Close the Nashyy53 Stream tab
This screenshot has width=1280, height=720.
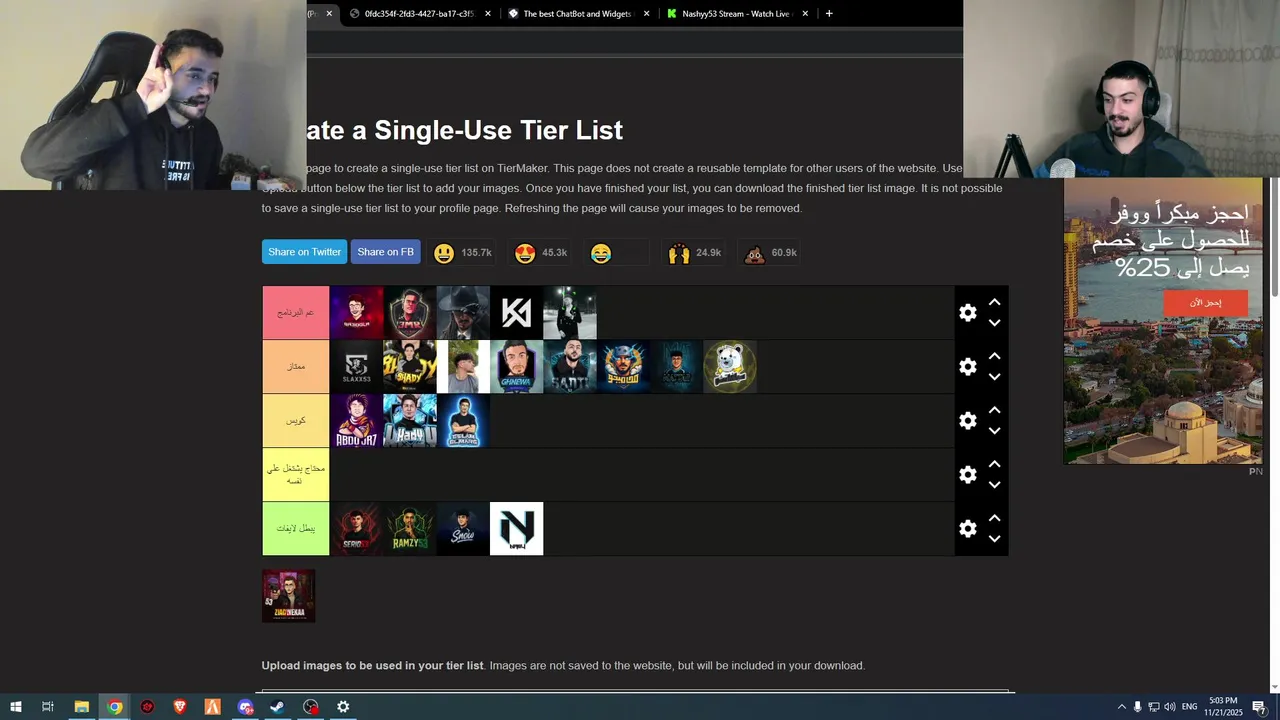[805, 14]
